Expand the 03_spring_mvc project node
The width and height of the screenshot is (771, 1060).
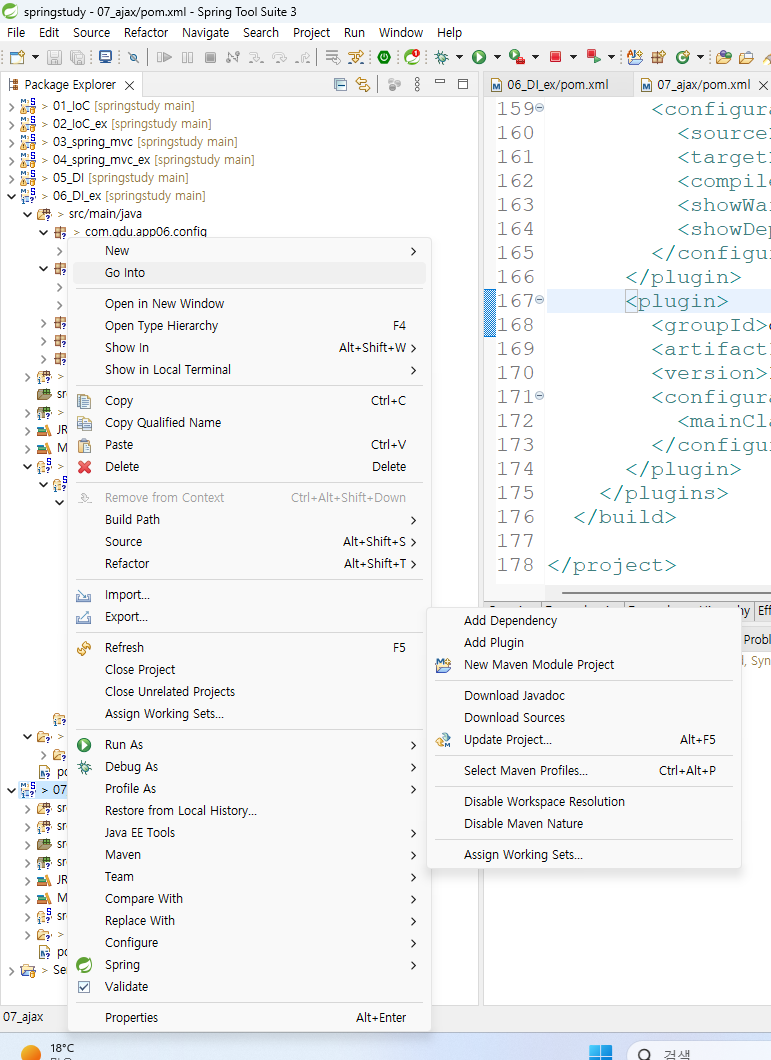tap(11, 142)
